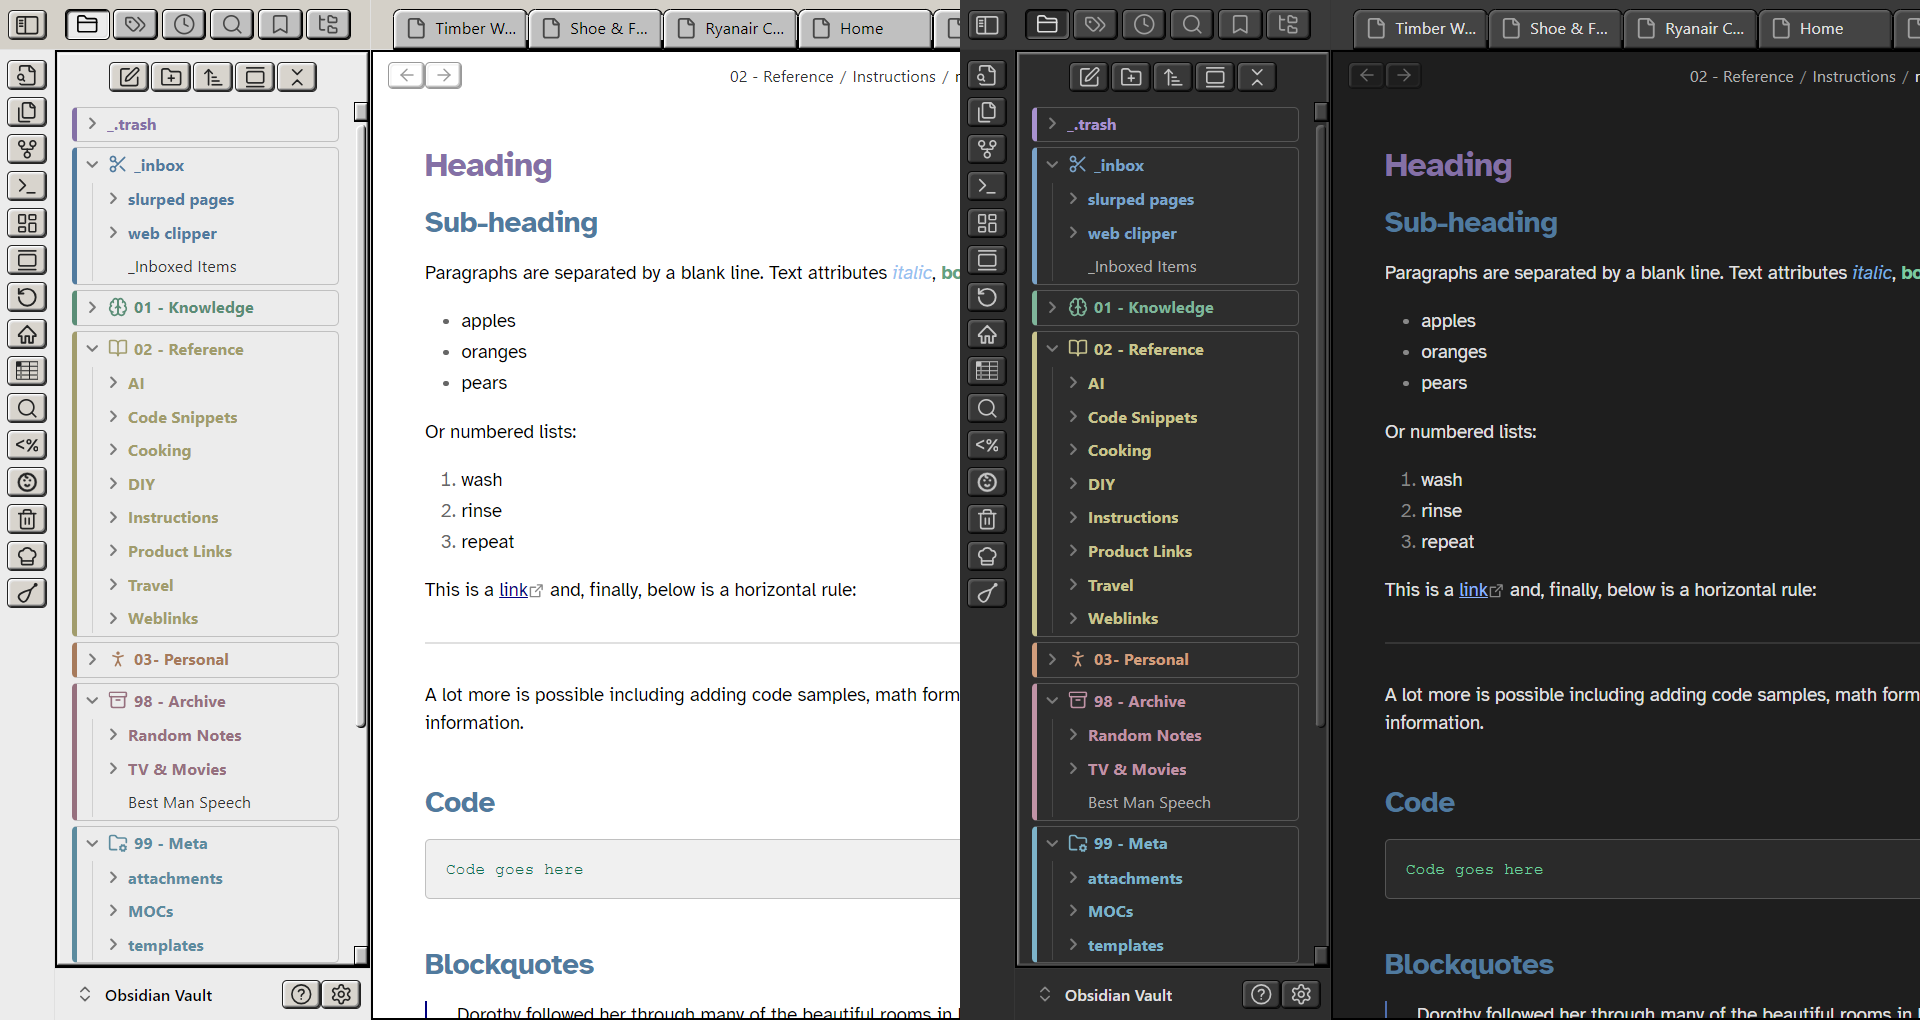Viewport: 1920px width, 1020px height.
Task: Click magnifier search icon in light ribbon
Action: point(27,408)
